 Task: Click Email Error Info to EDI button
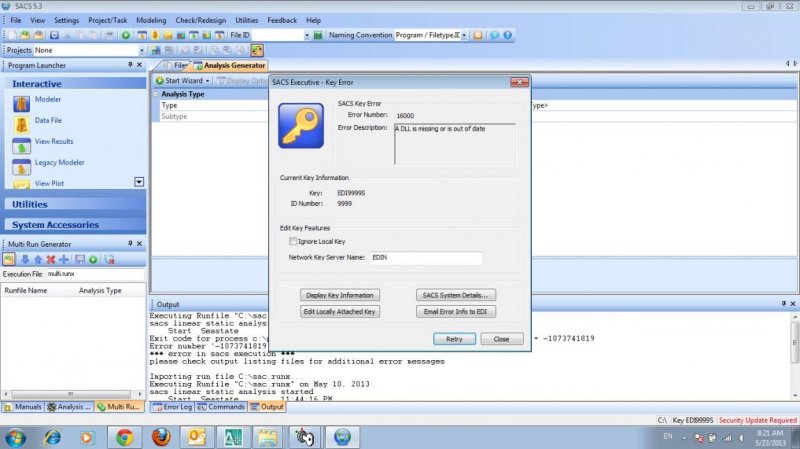point(456,311)
